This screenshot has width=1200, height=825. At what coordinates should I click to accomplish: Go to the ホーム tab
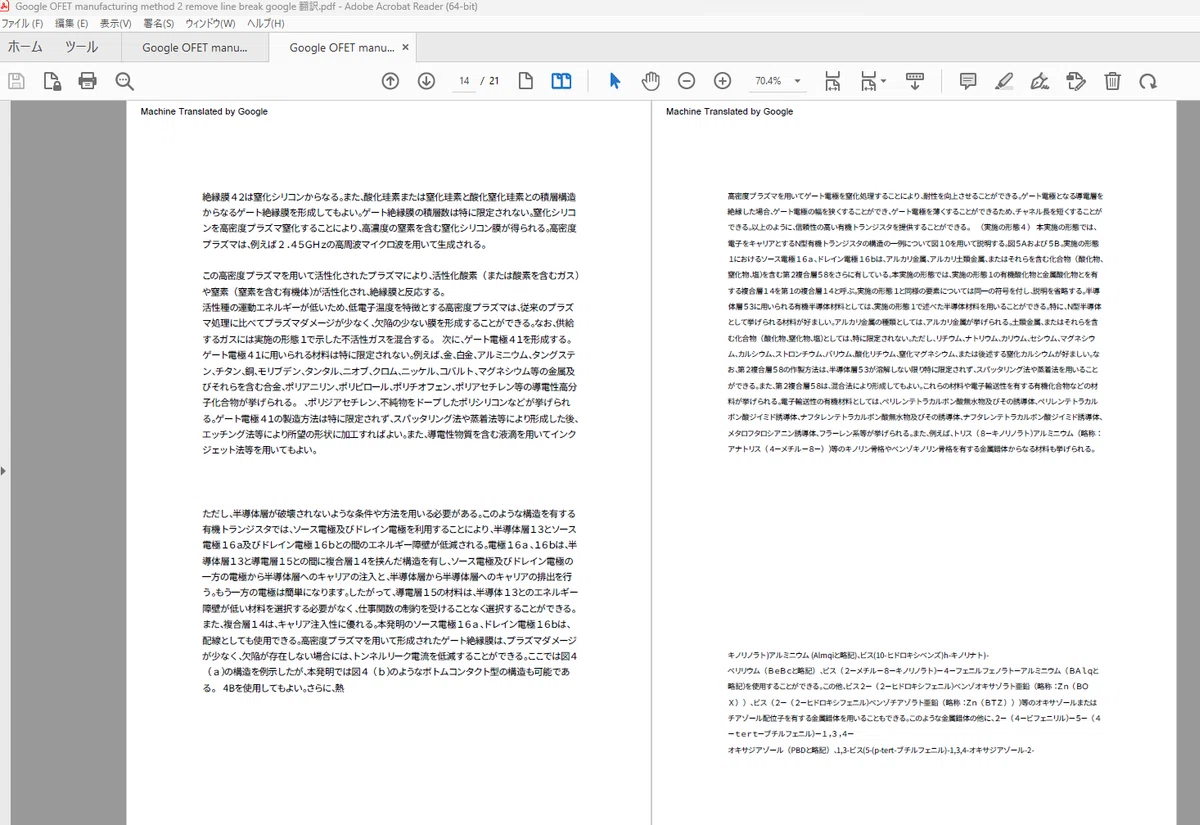(x=25, y=47)
